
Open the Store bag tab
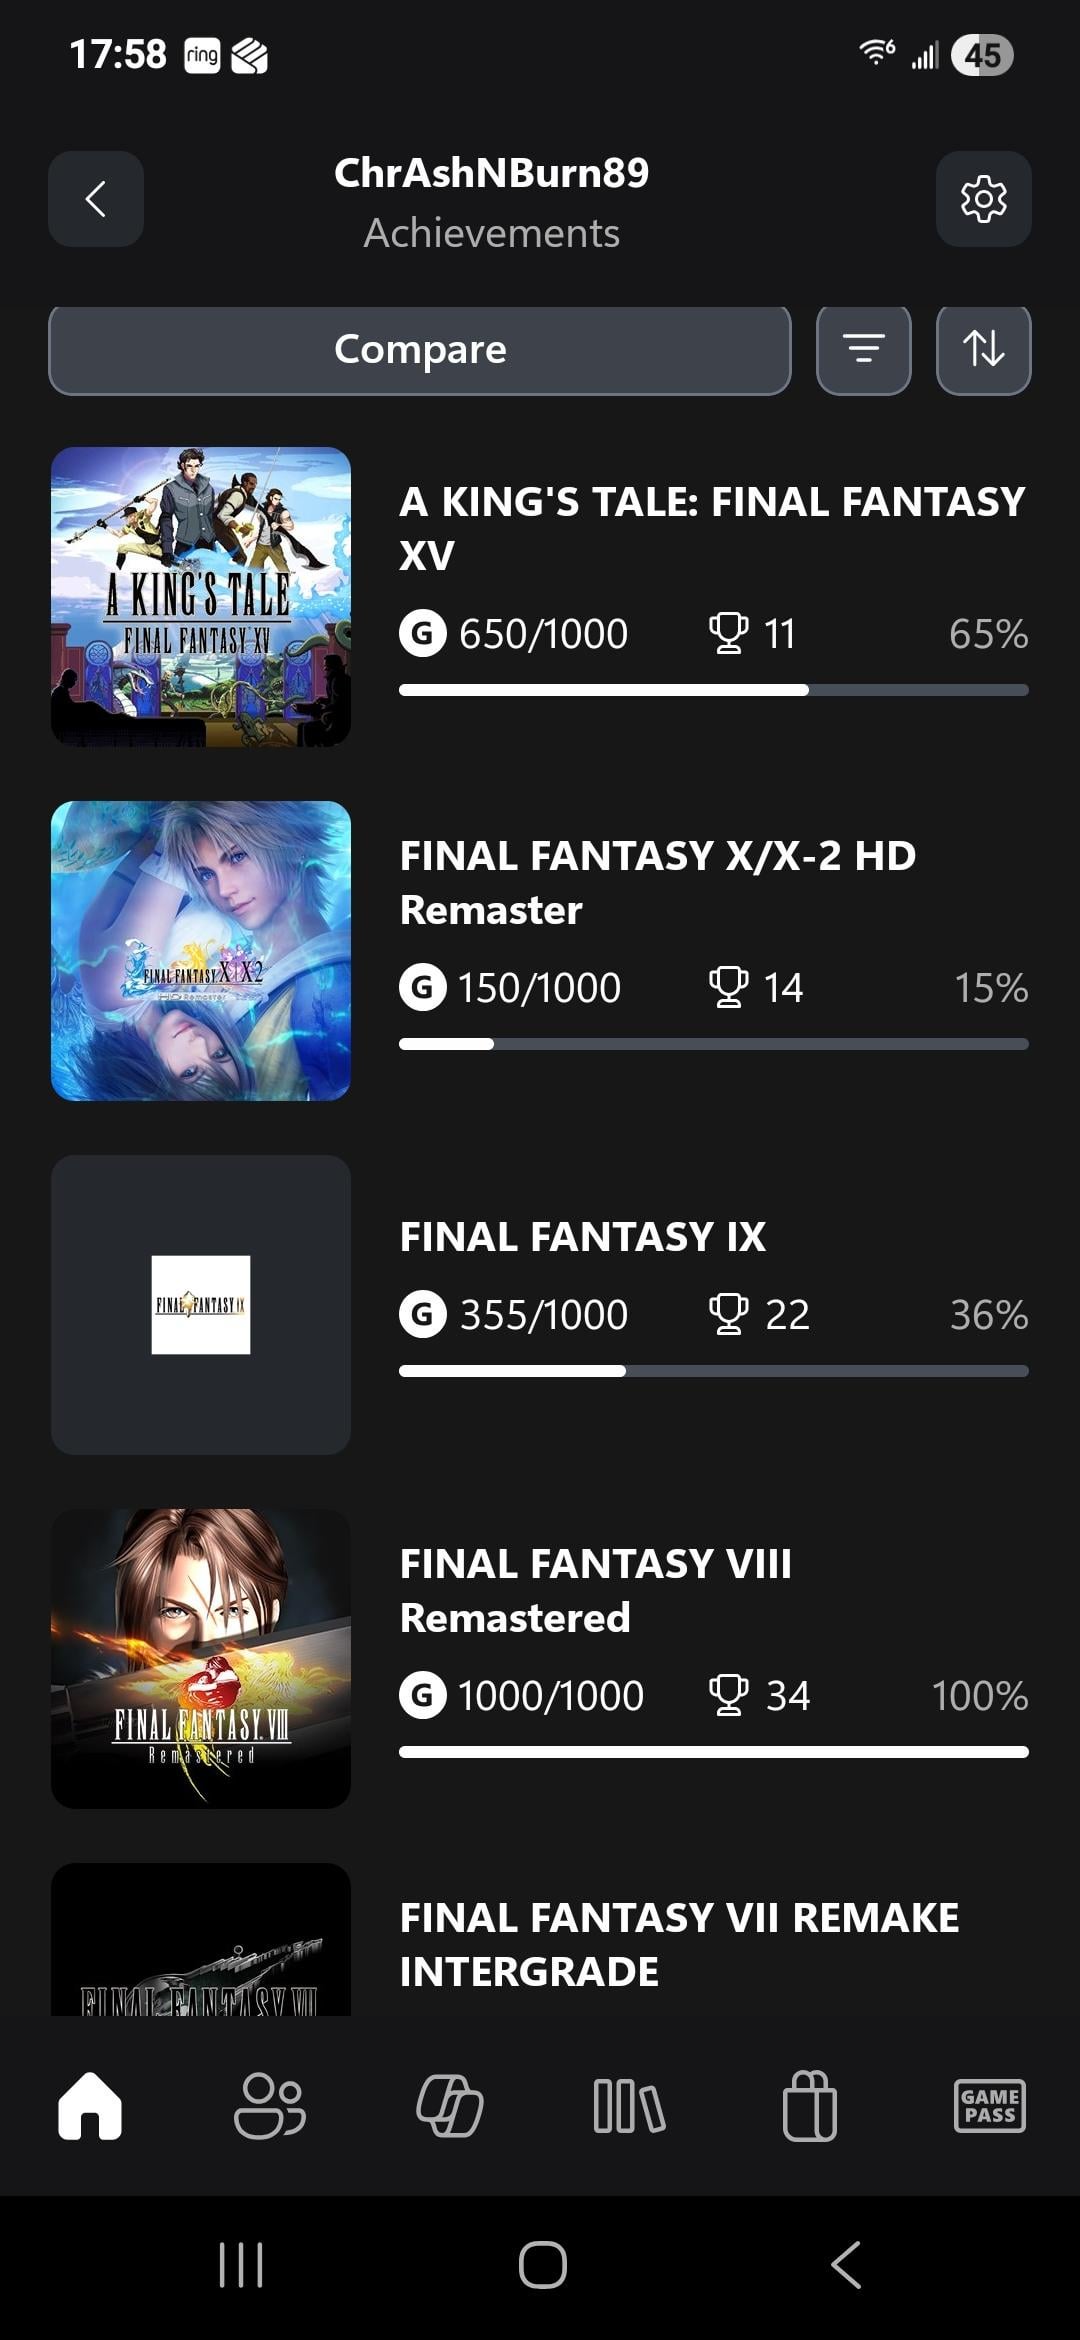(809, 2105)
